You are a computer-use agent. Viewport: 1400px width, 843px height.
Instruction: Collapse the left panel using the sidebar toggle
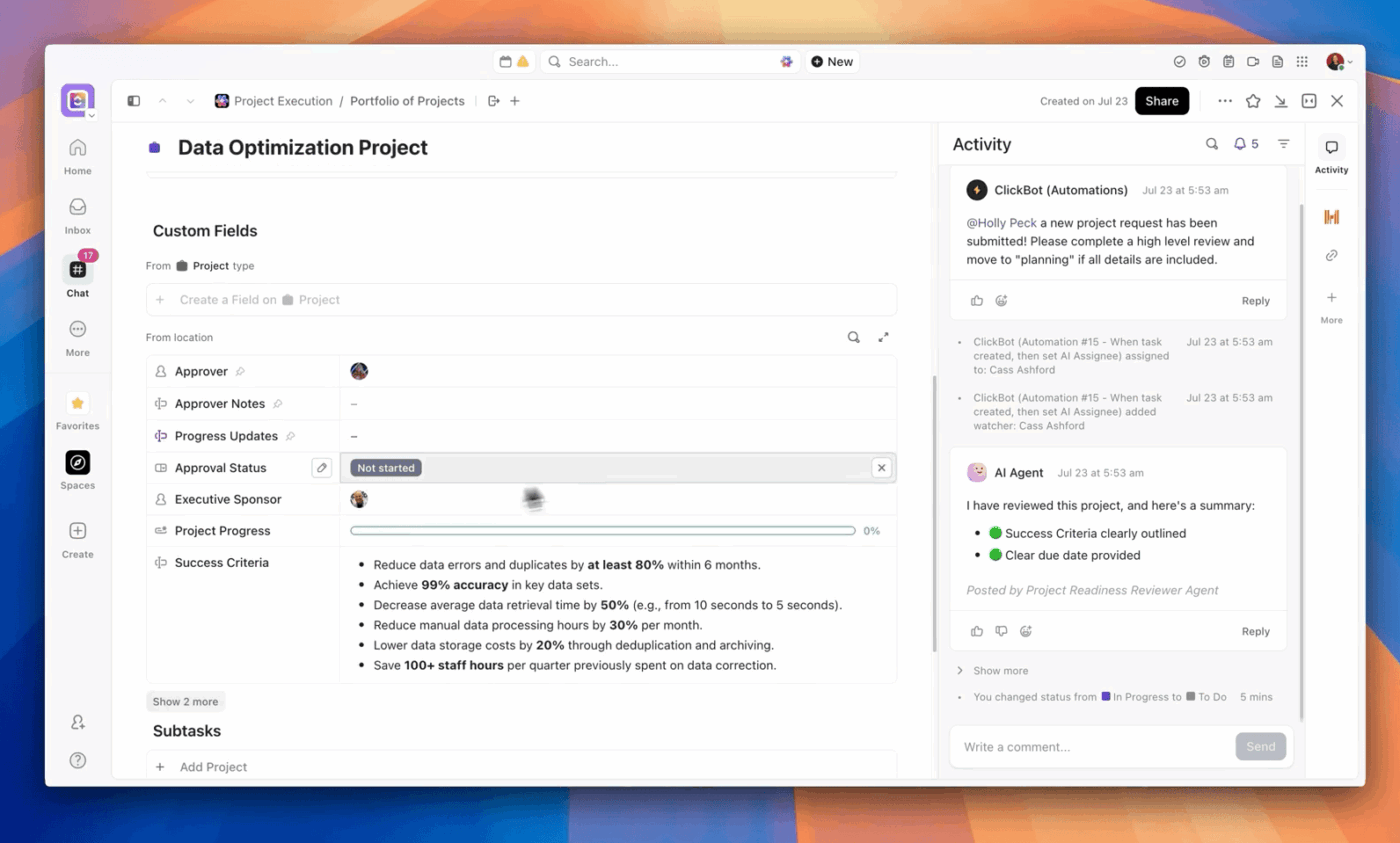coord(133,100)
